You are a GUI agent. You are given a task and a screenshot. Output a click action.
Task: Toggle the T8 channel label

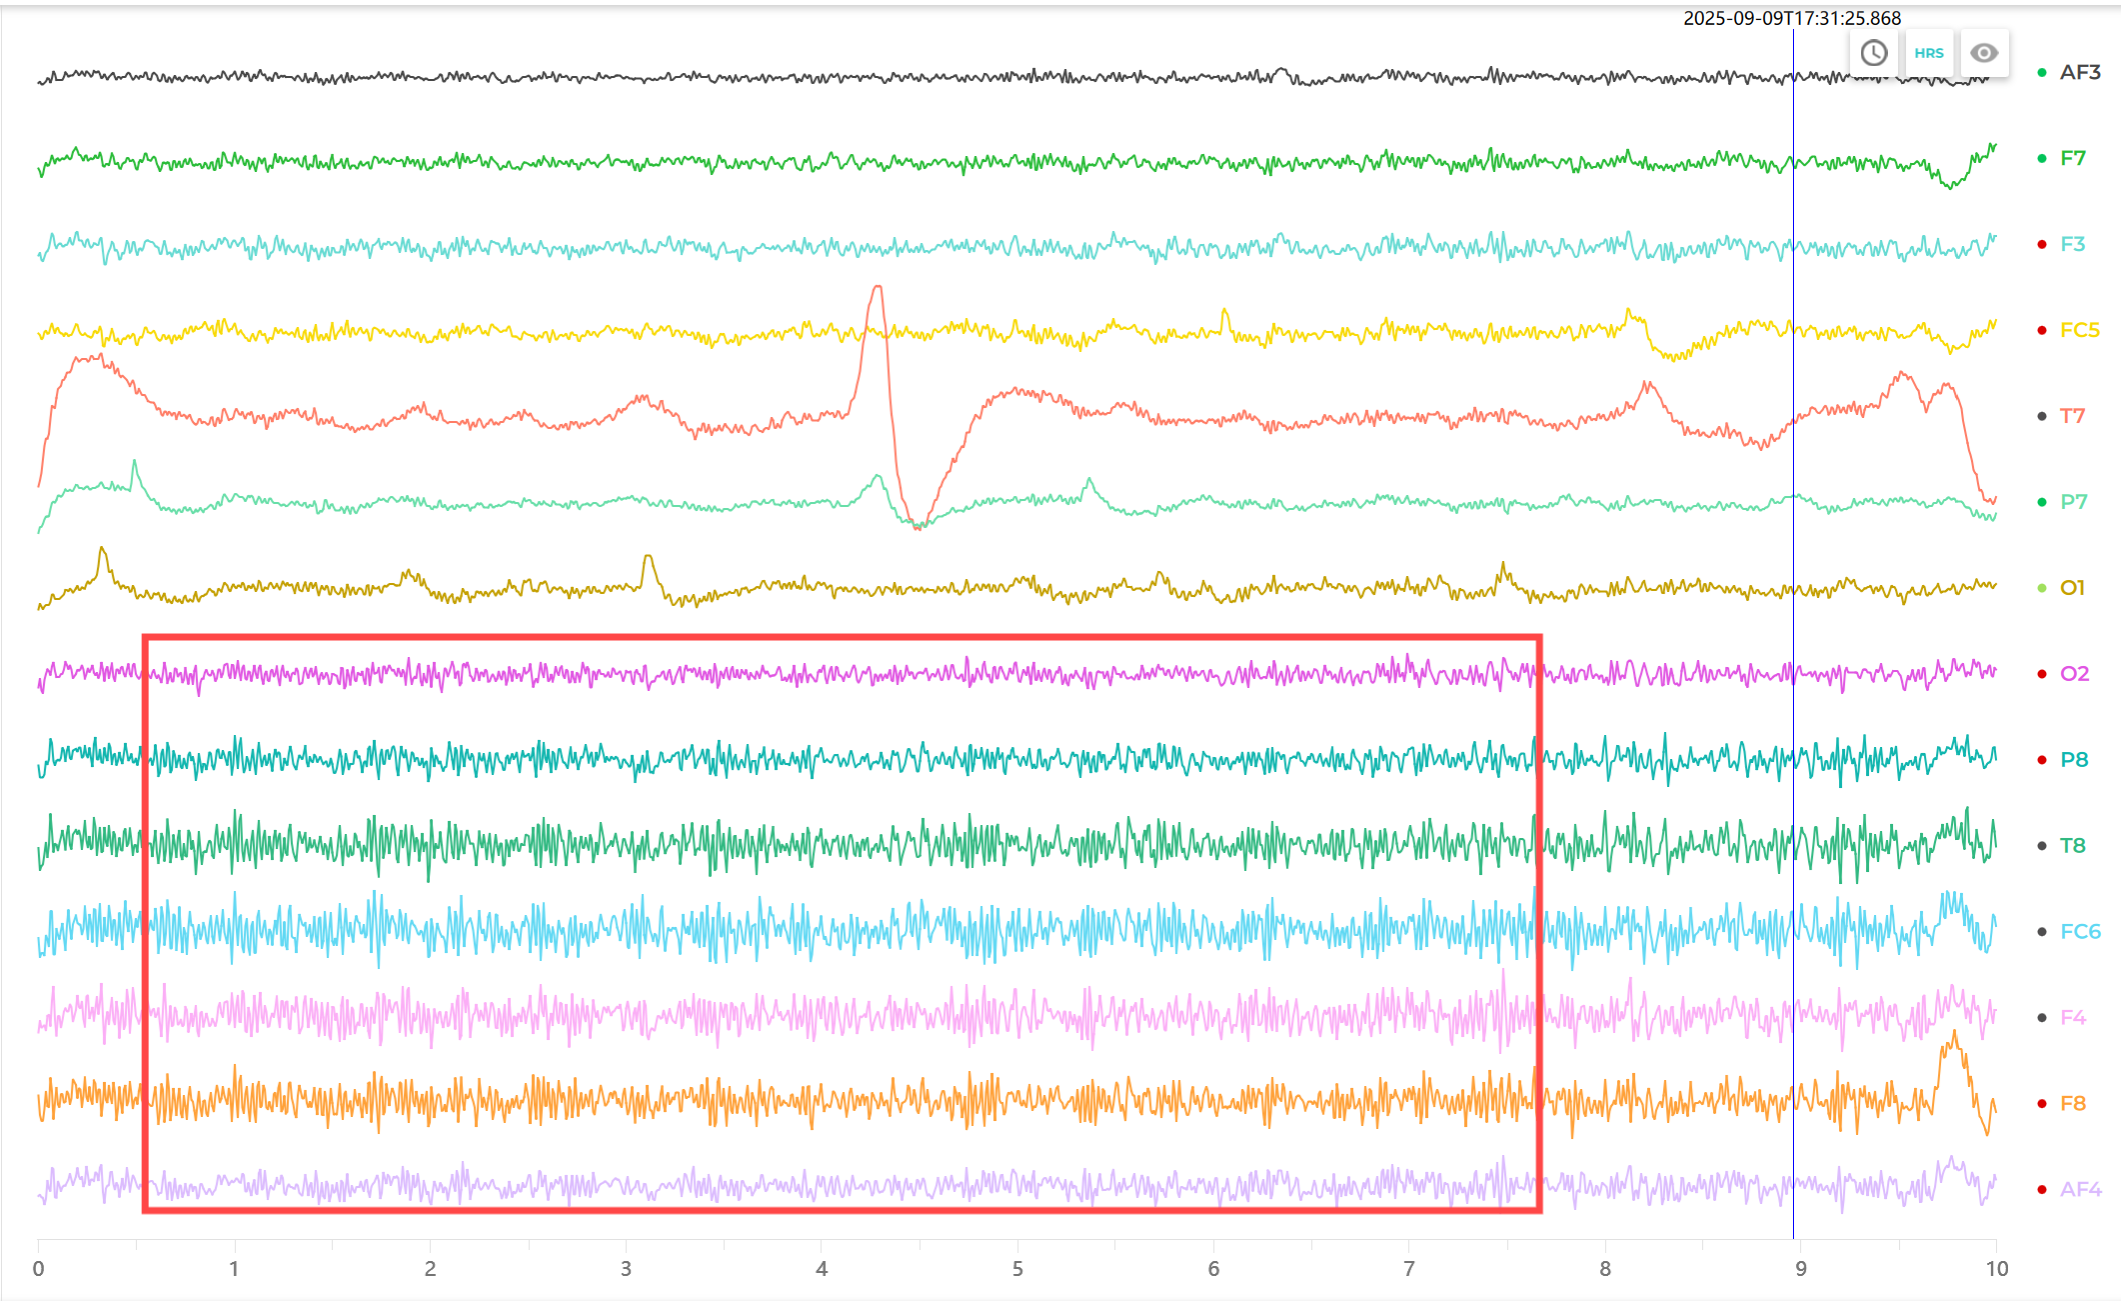coord(2072,846)
